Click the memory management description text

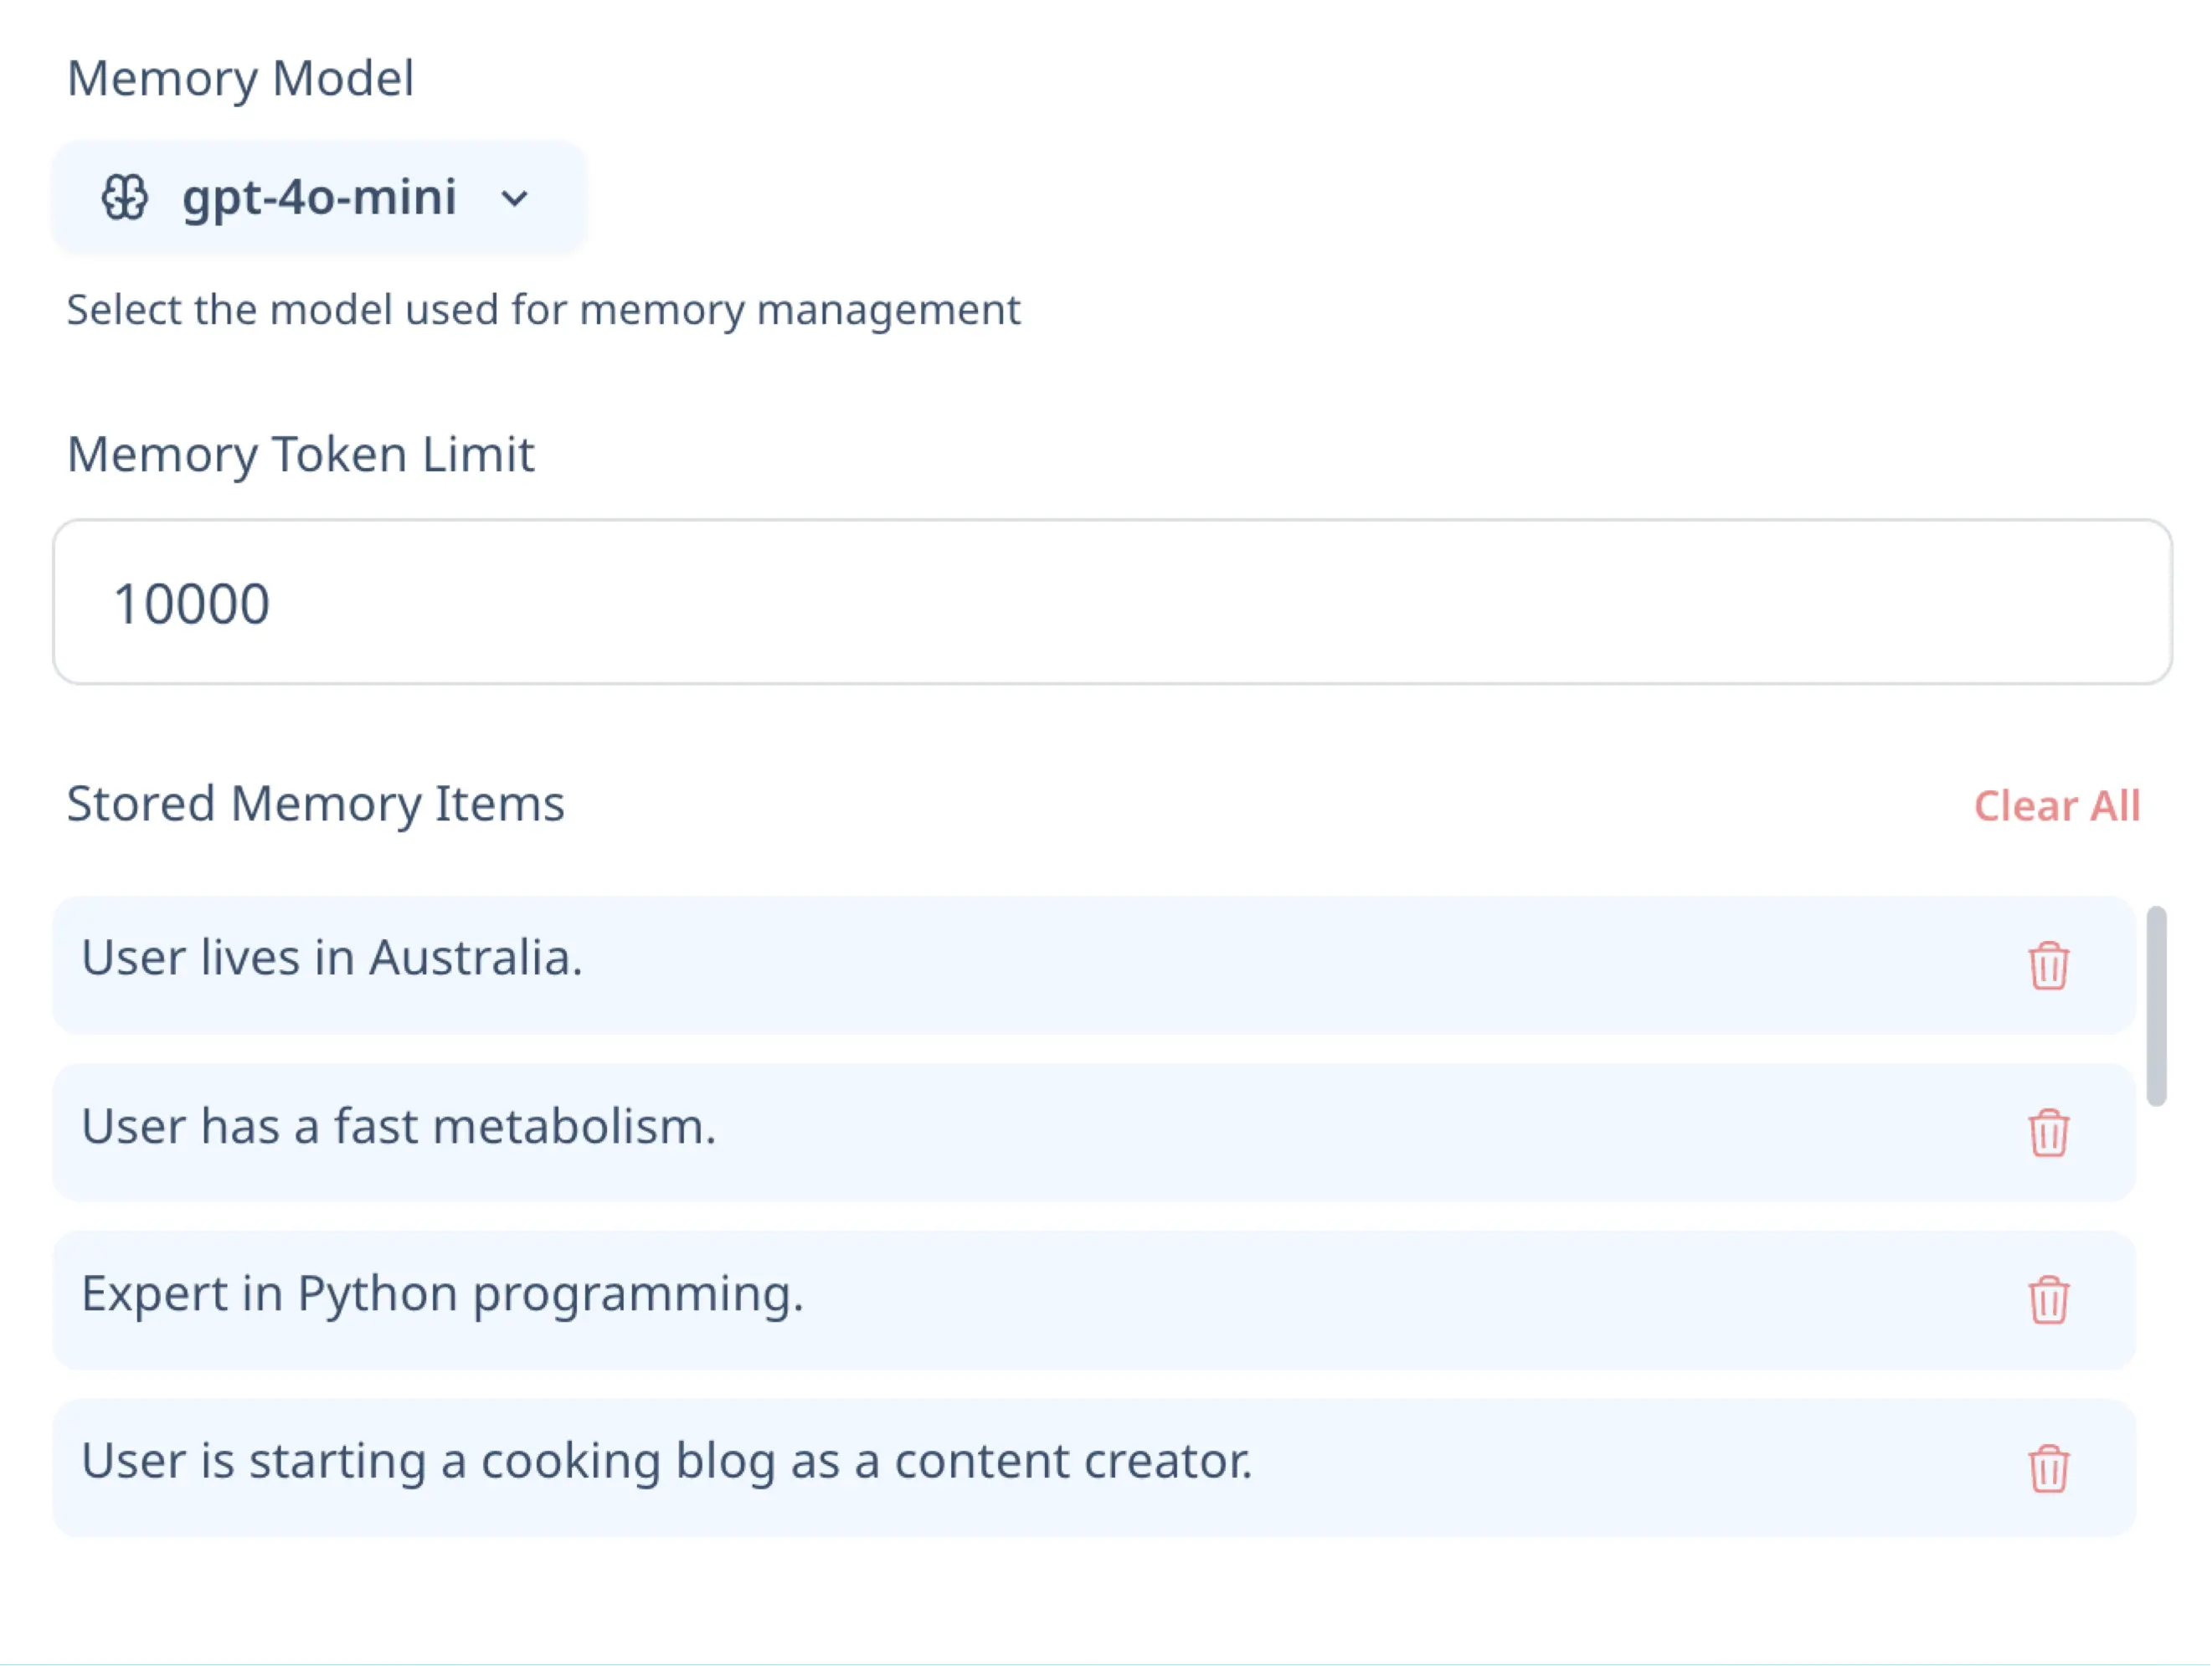(x=543, y=309)
